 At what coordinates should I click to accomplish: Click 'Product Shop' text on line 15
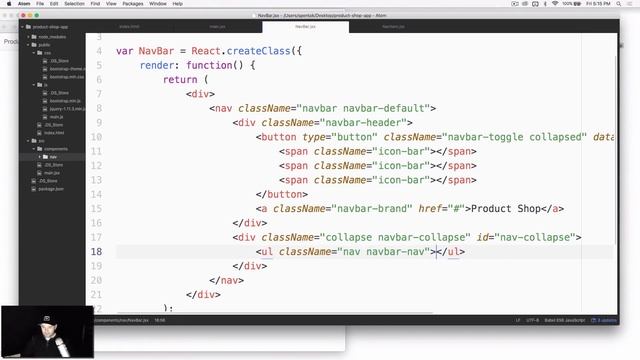(x=506, y=209)
